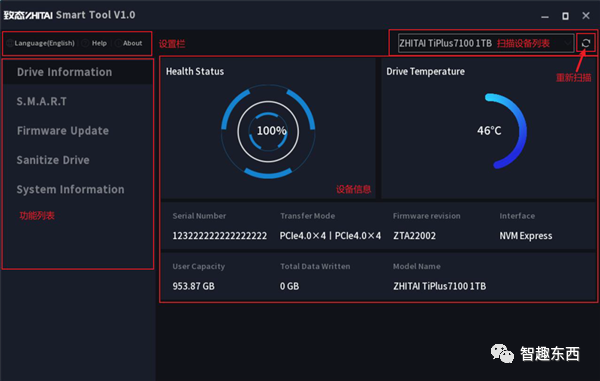
Task: Click the 100% health status gauge
Action: (268, 131)
